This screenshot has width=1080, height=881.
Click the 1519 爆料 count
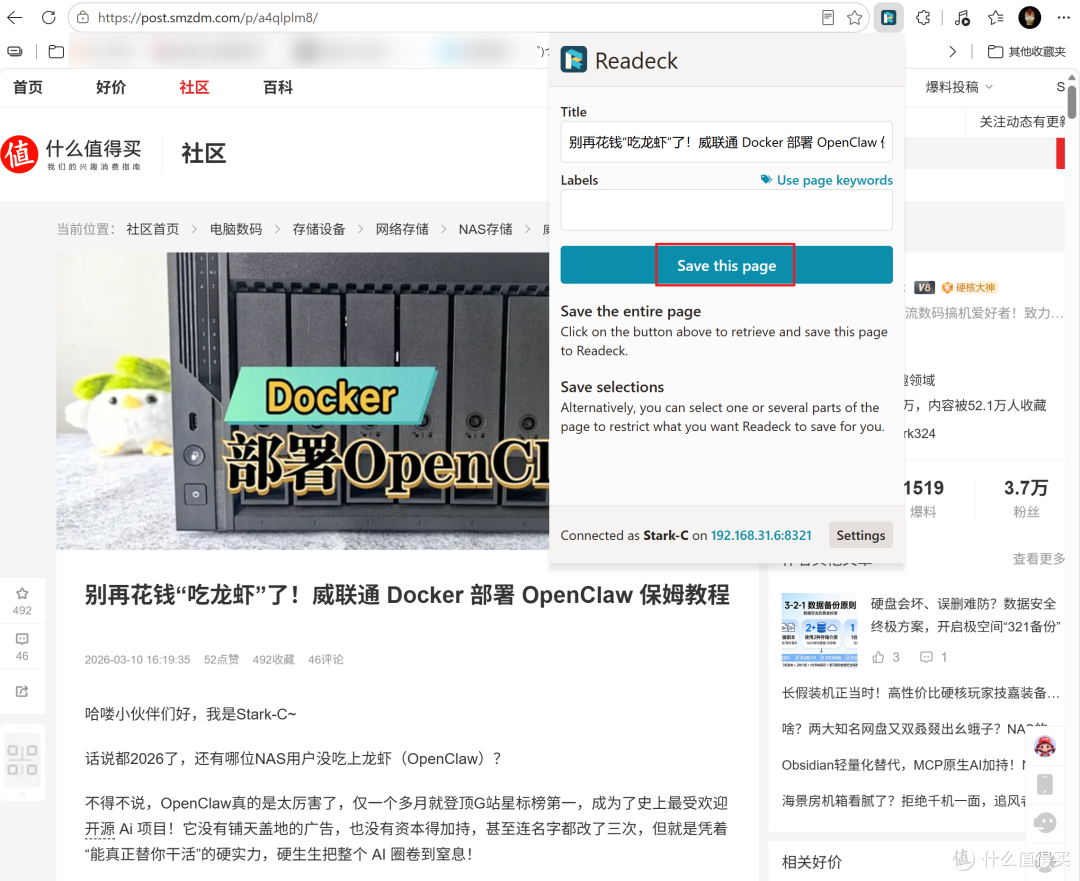pos(923,499)
